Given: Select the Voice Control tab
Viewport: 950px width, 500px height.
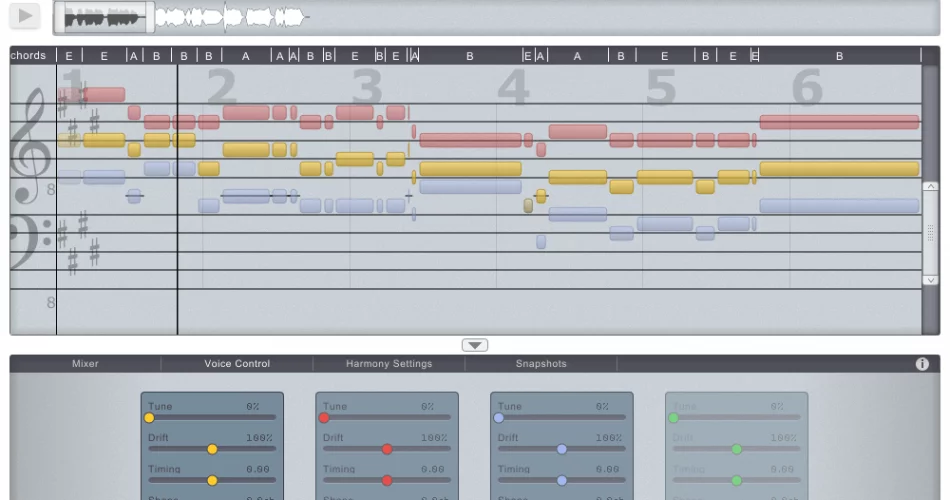Looking at the screenshot, I should 237,364.
